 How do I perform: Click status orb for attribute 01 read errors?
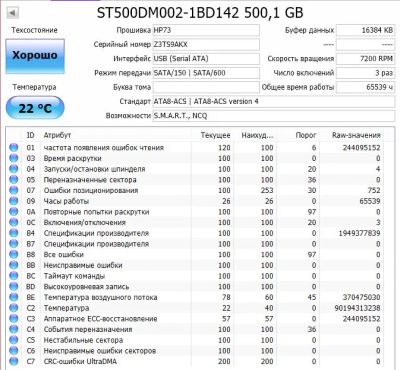click(x=14, y=147)
